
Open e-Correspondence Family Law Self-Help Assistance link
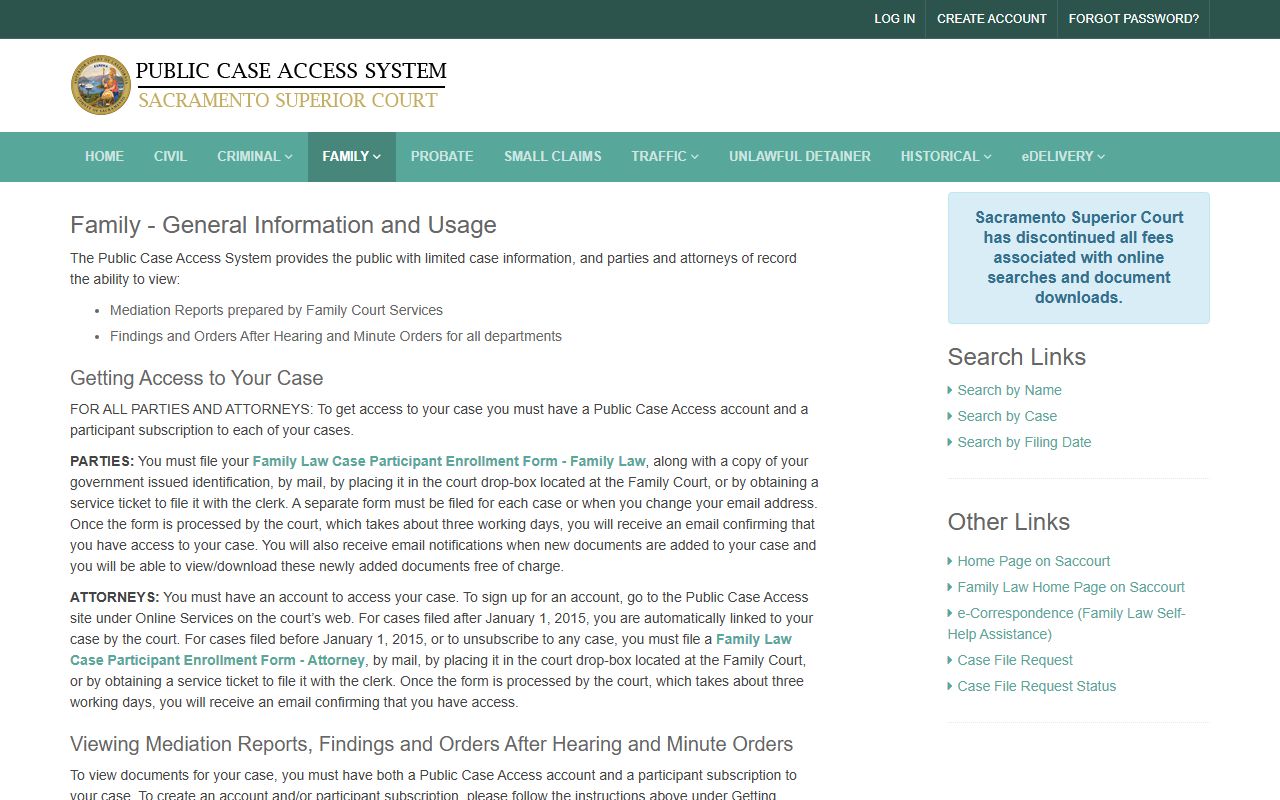pos(1067,624)
